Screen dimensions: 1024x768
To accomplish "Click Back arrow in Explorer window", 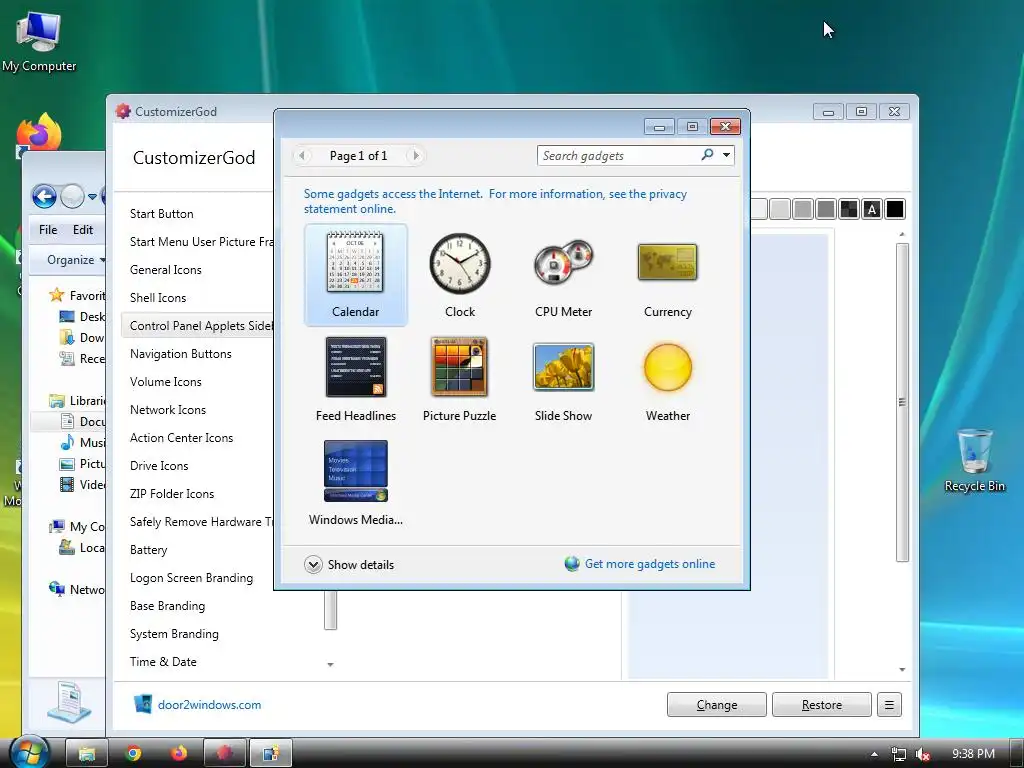I will [x=44, y=196].
